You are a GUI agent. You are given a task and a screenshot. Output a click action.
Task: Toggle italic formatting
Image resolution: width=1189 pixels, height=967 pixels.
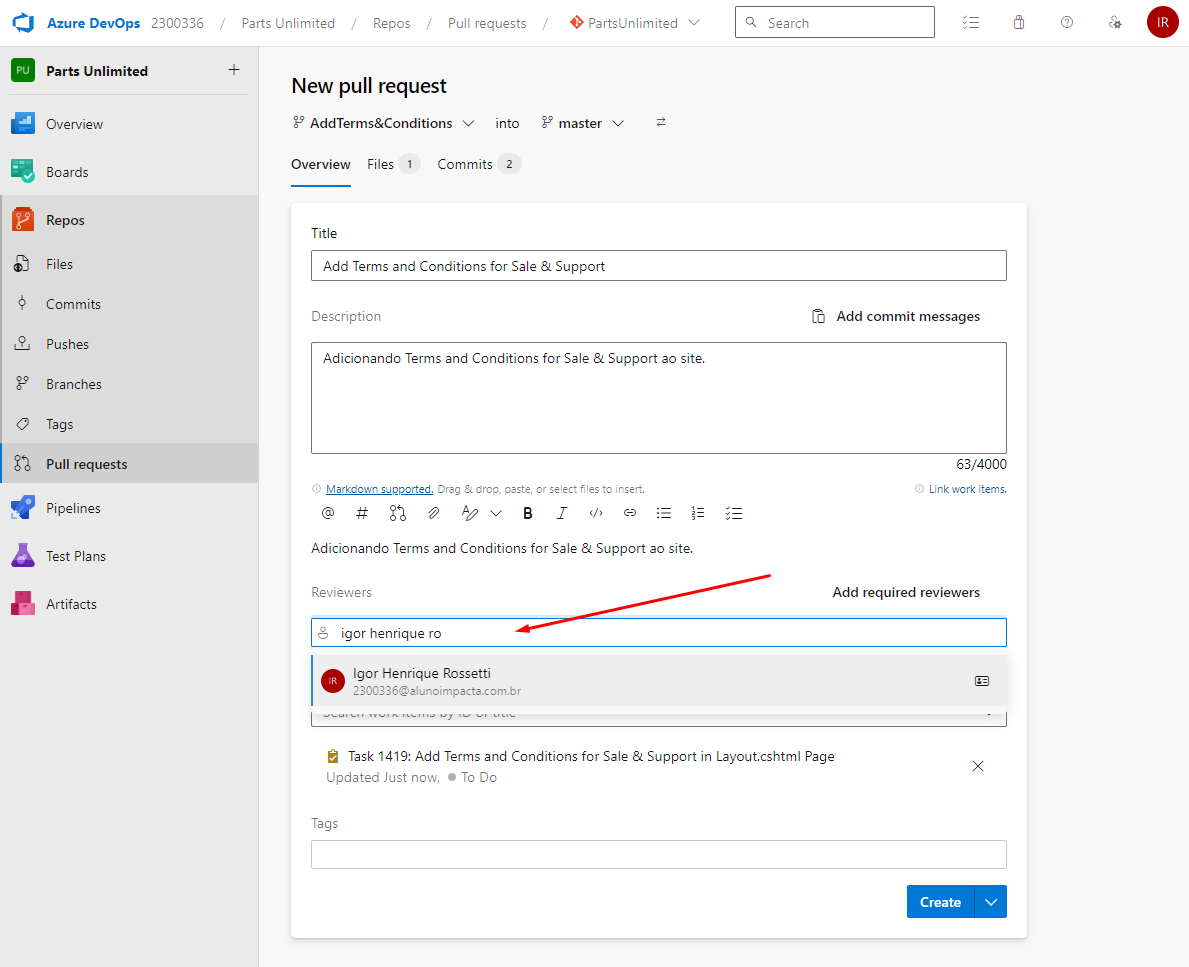tap(561, 513)
